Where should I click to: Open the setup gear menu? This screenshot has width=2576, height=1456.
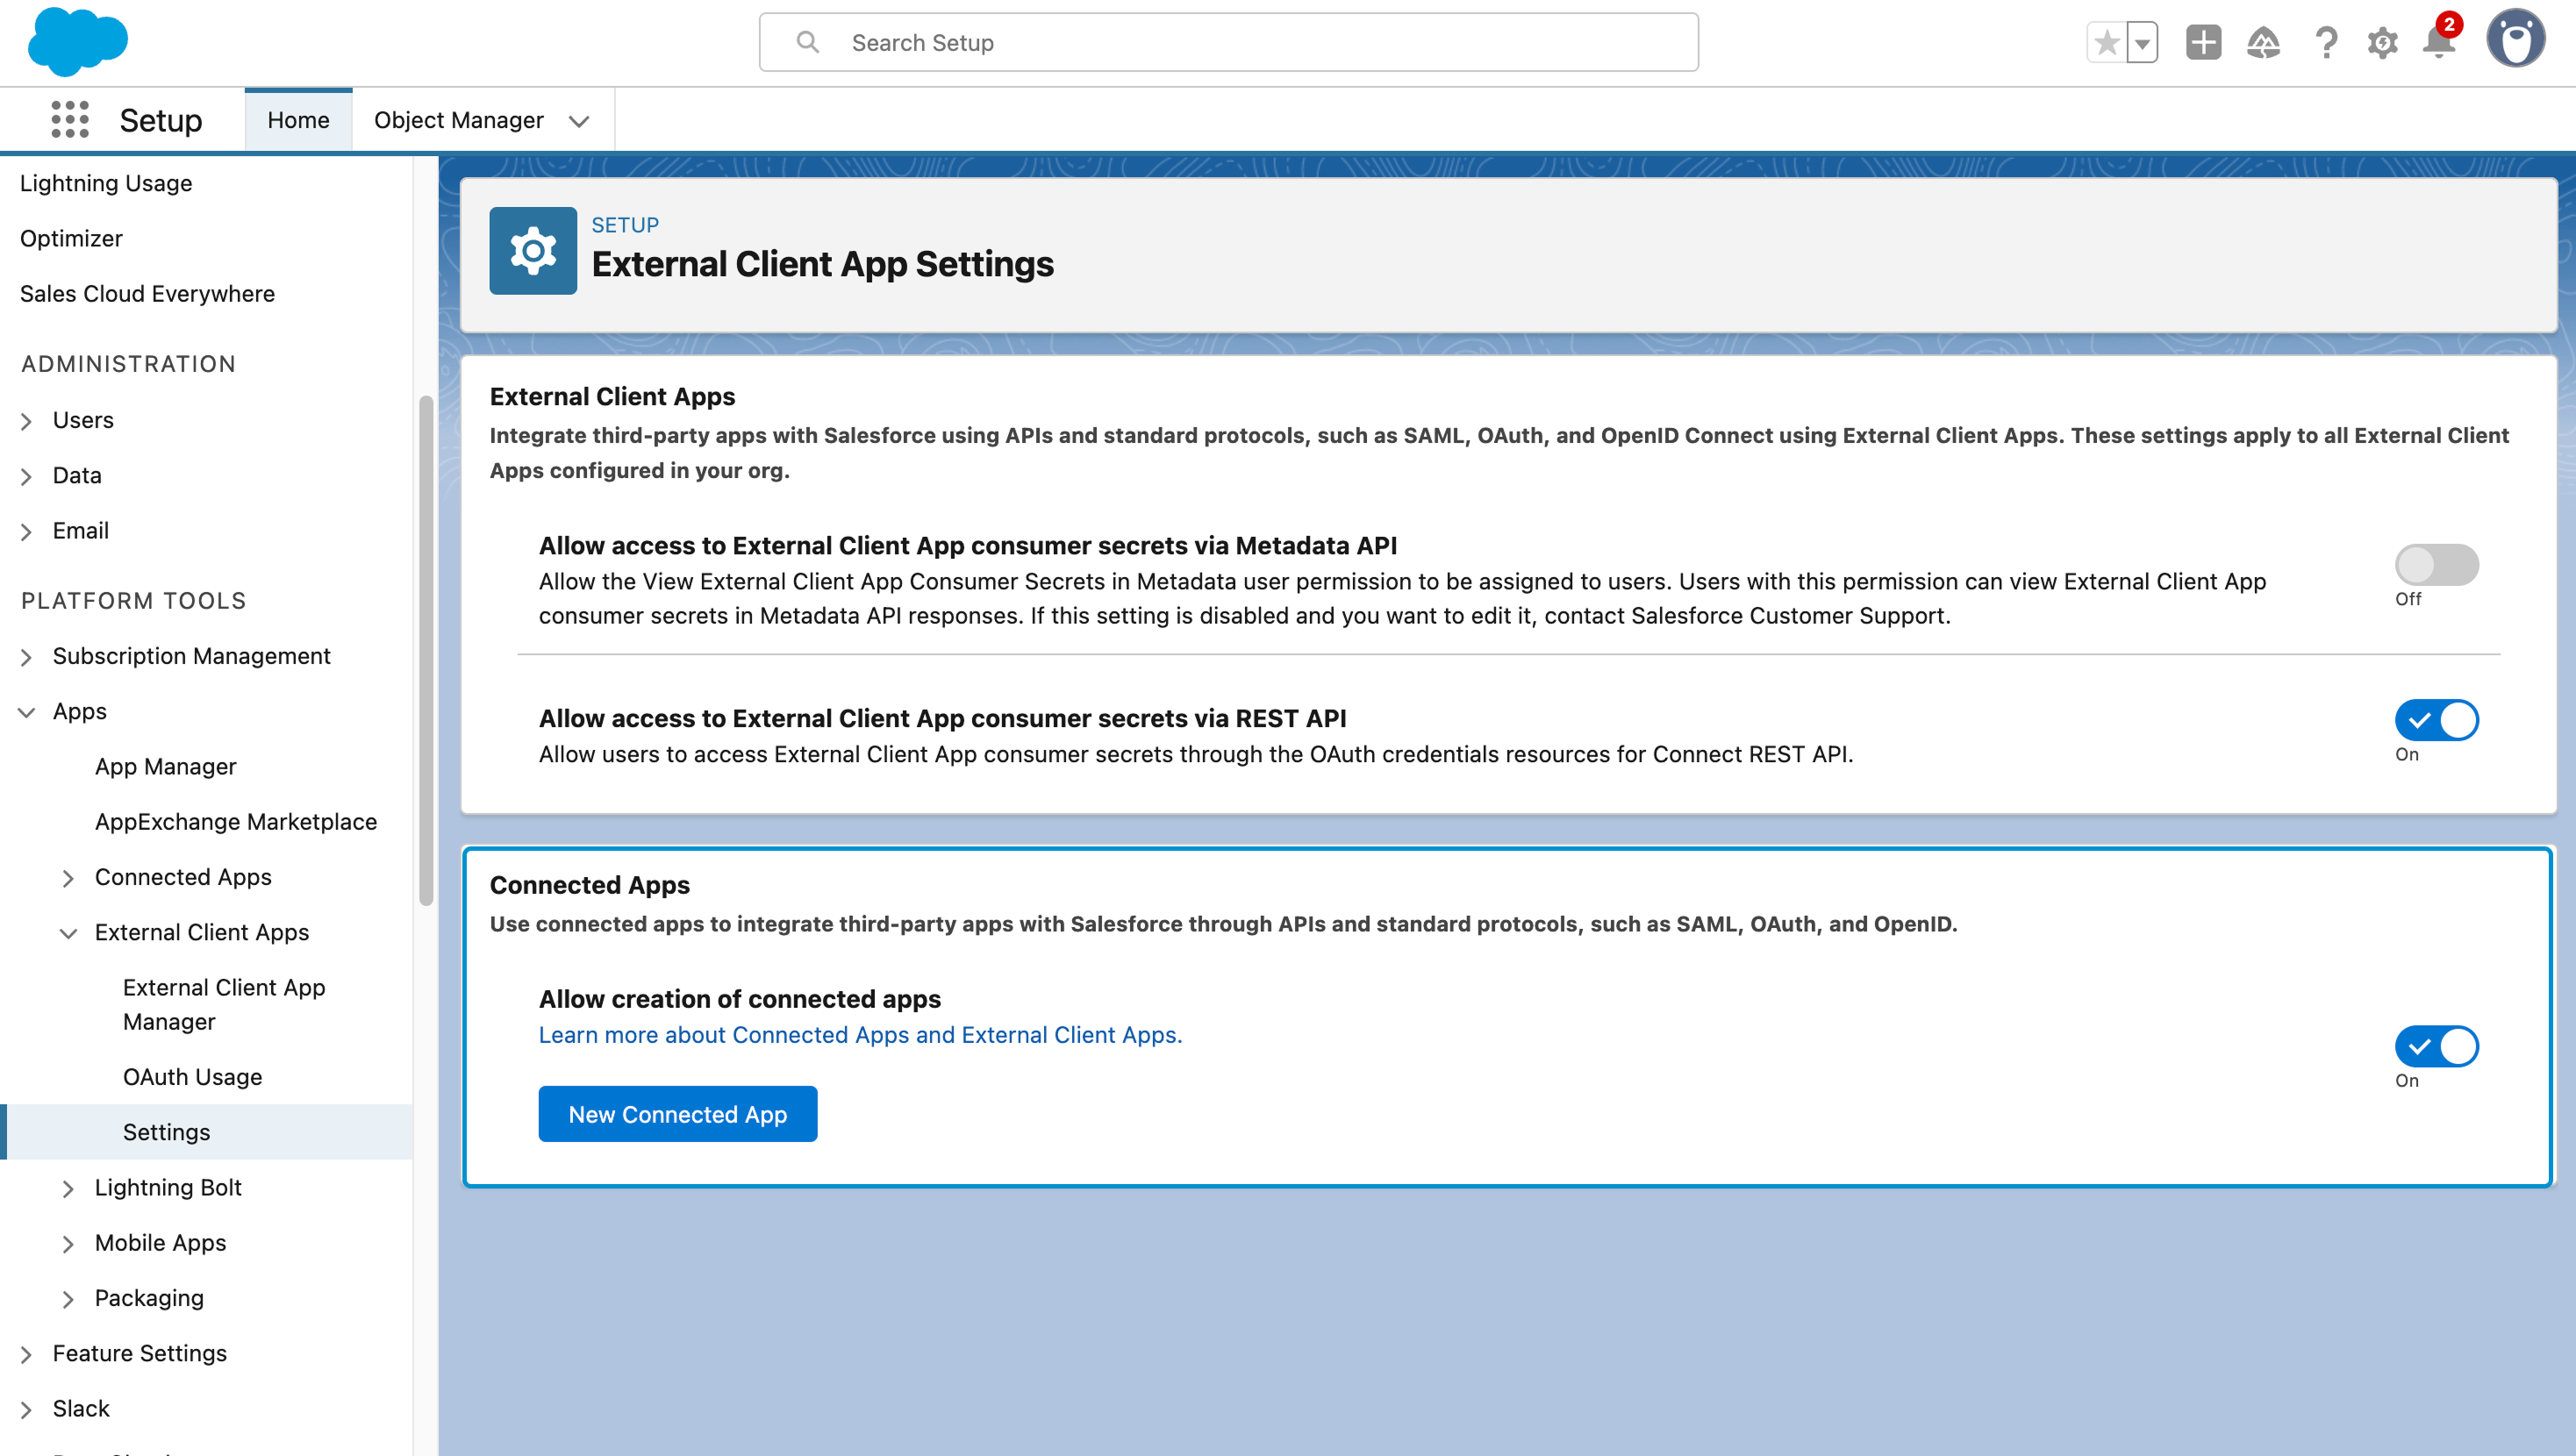pyautogui.click(x=2383, y=43)
